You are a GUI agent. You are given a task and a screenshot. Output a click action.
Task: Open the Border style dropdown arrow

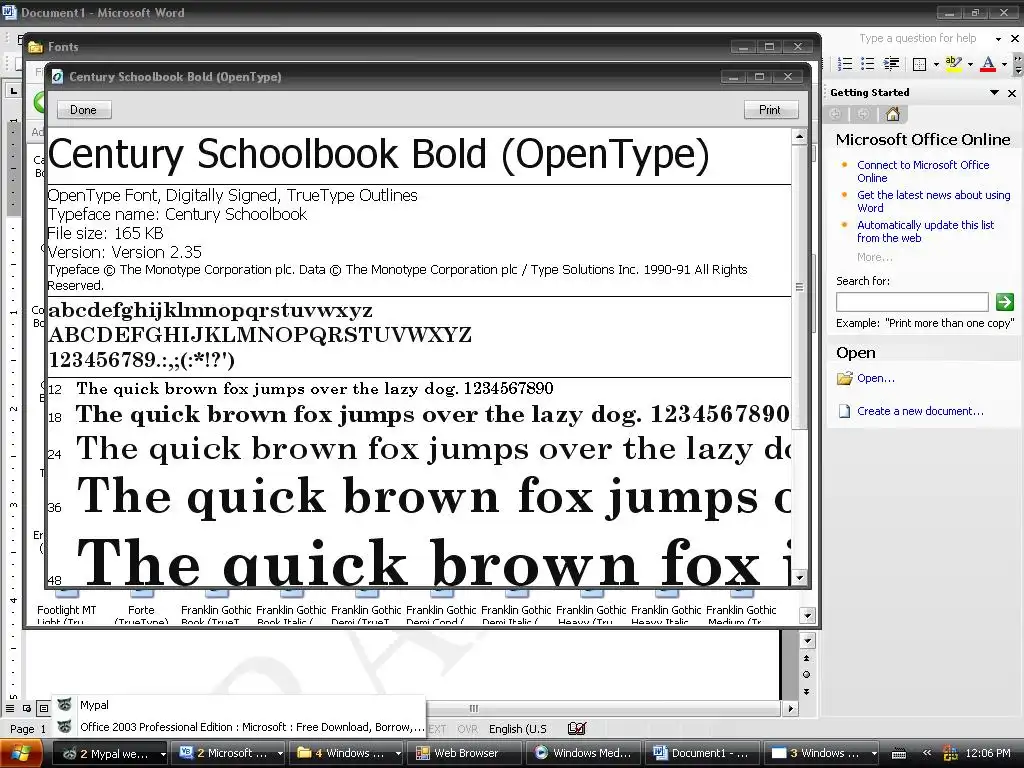click(936, 64)
